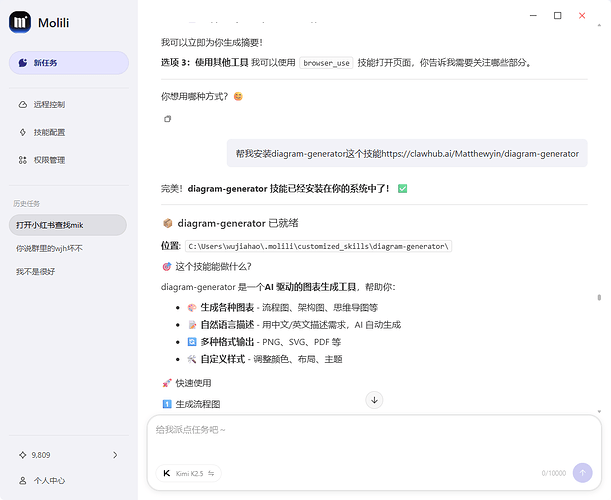611x500 pixels.
Task: Open 技能配置 skill settings
Action: (49, 133)
